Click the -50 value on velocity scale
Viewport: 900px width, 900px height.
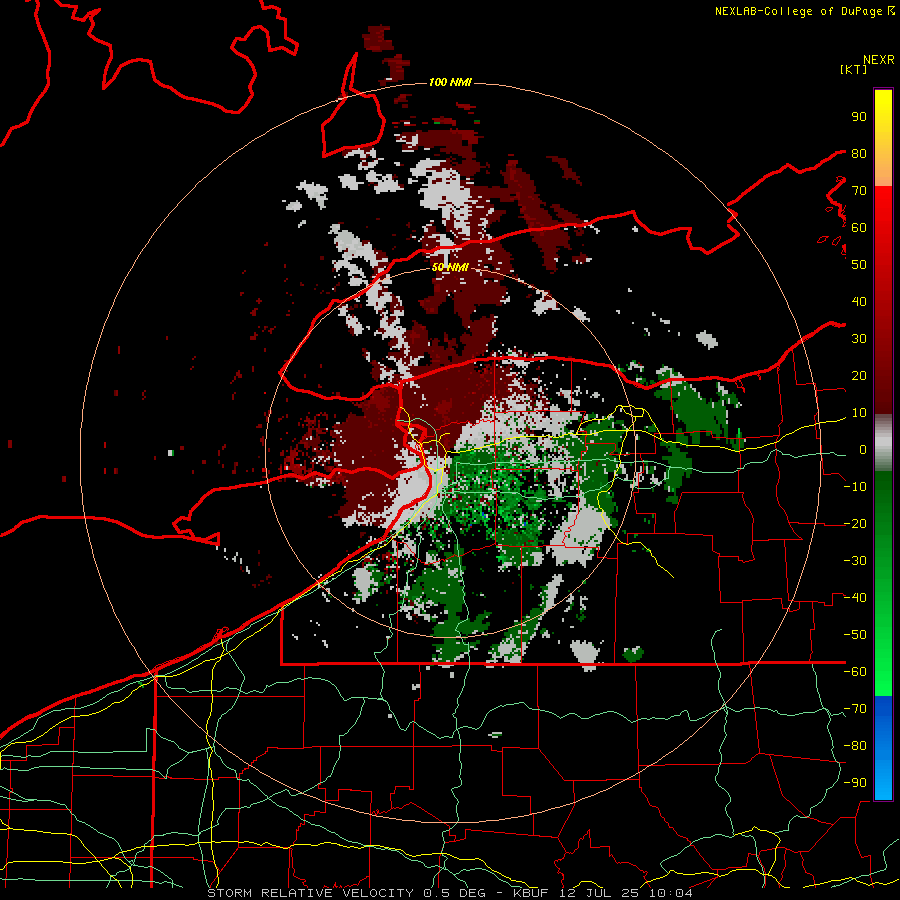(x=855, y=635)
